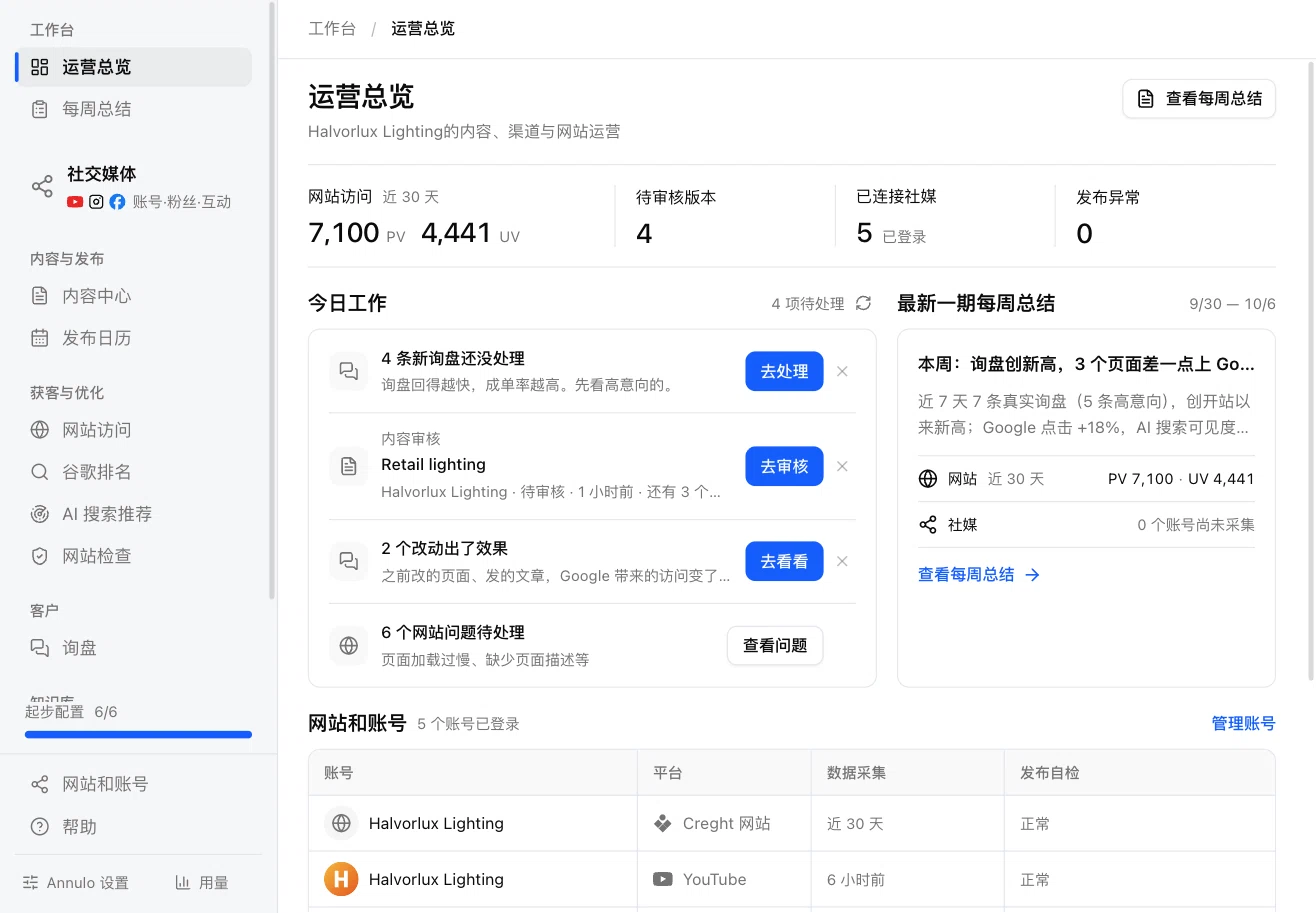Click 管理账号 link
The image size is (1316, 913).
1243,723
